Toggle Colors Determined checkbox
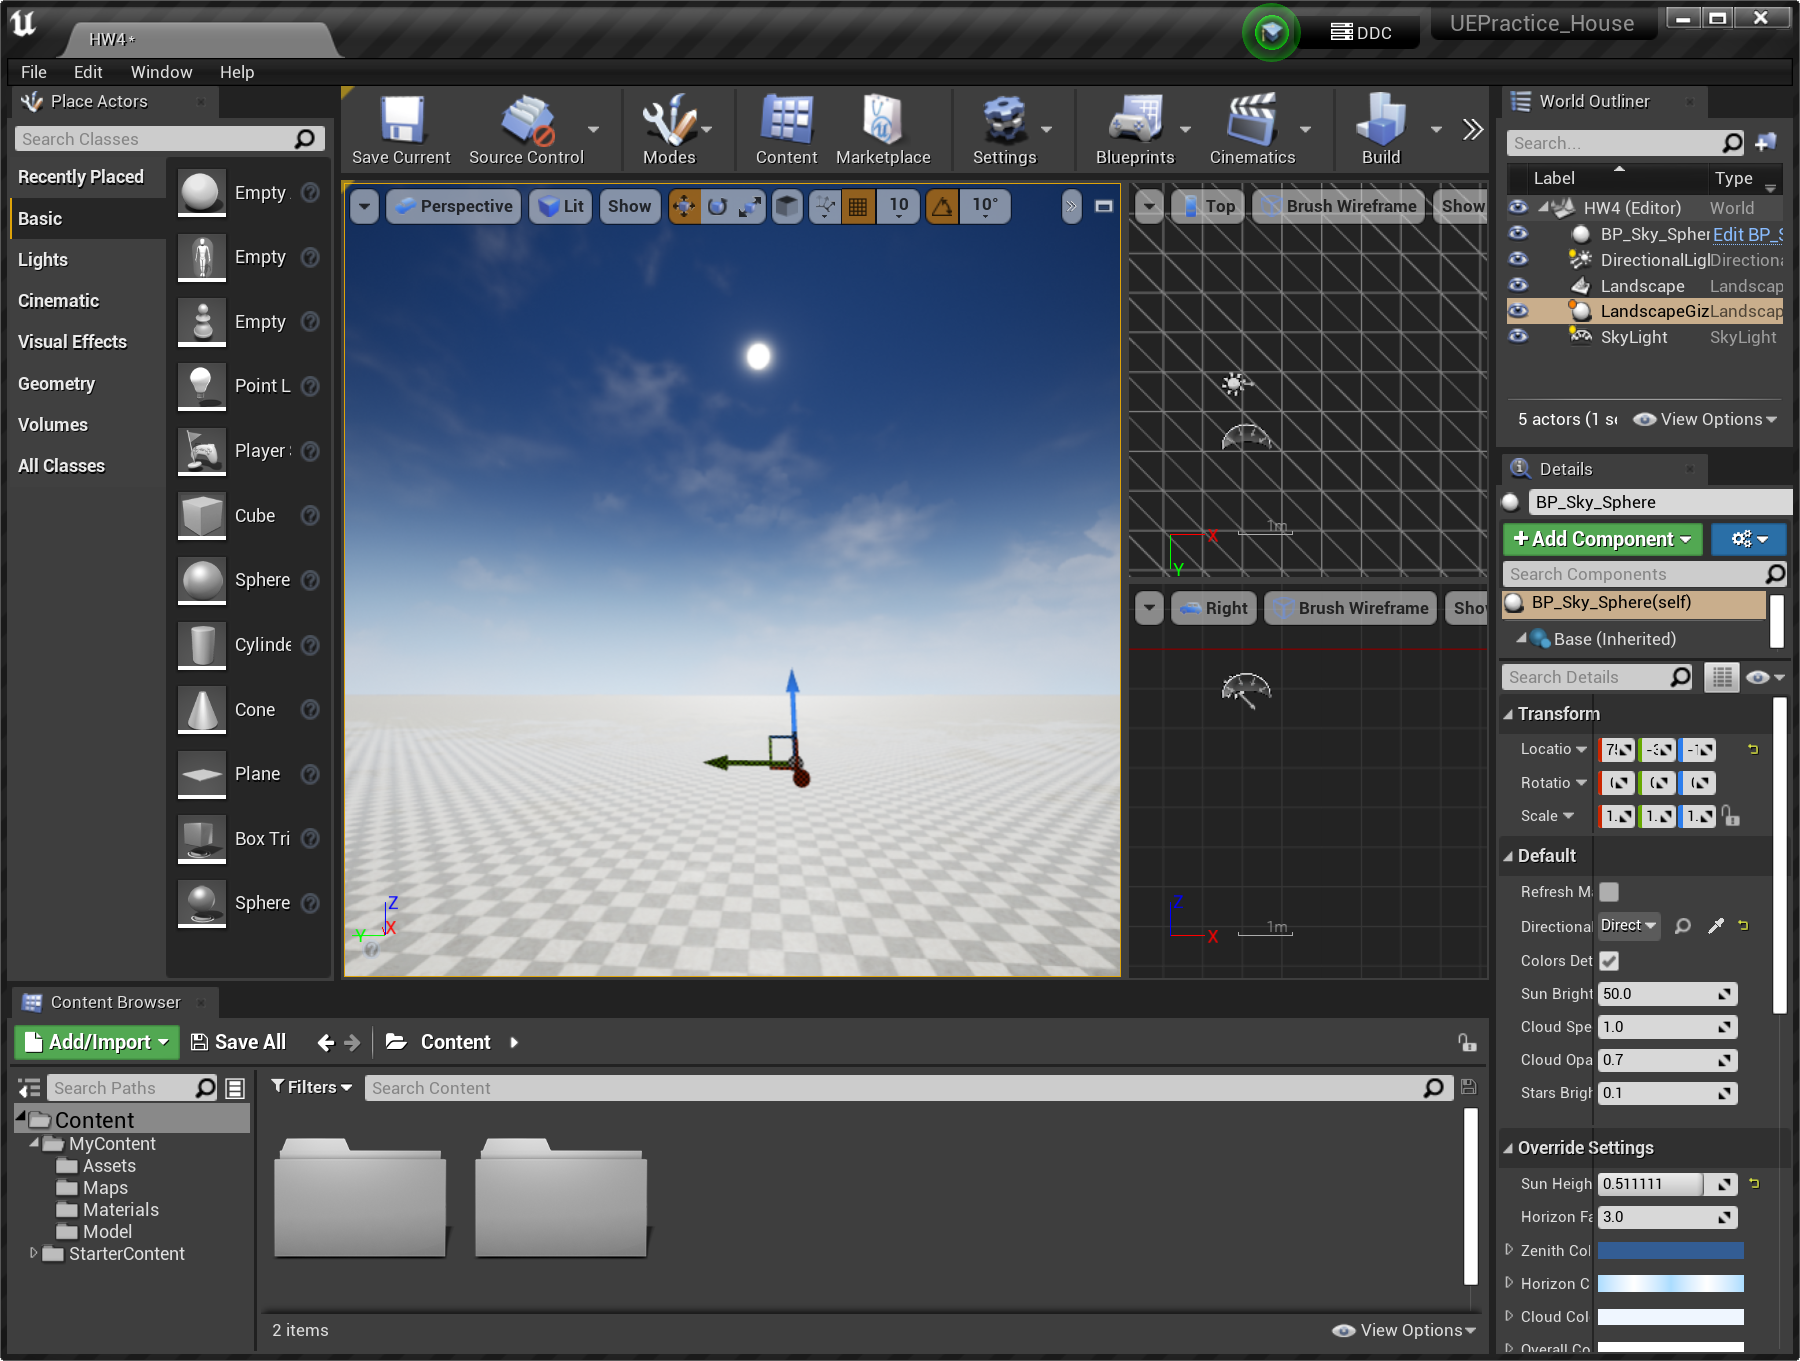The height and width of the screenshot is (1361, 1800). [x=1609, y=961]
